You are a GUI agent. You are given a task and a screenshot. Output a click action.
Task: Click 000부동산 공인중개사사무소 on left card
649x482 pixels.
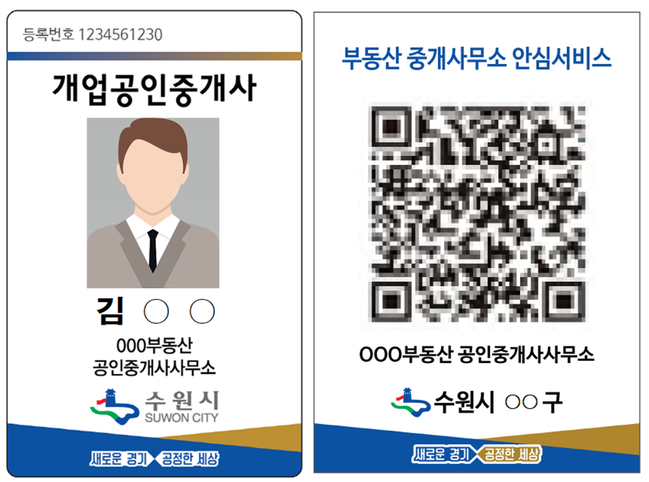(x=154, y=356)
